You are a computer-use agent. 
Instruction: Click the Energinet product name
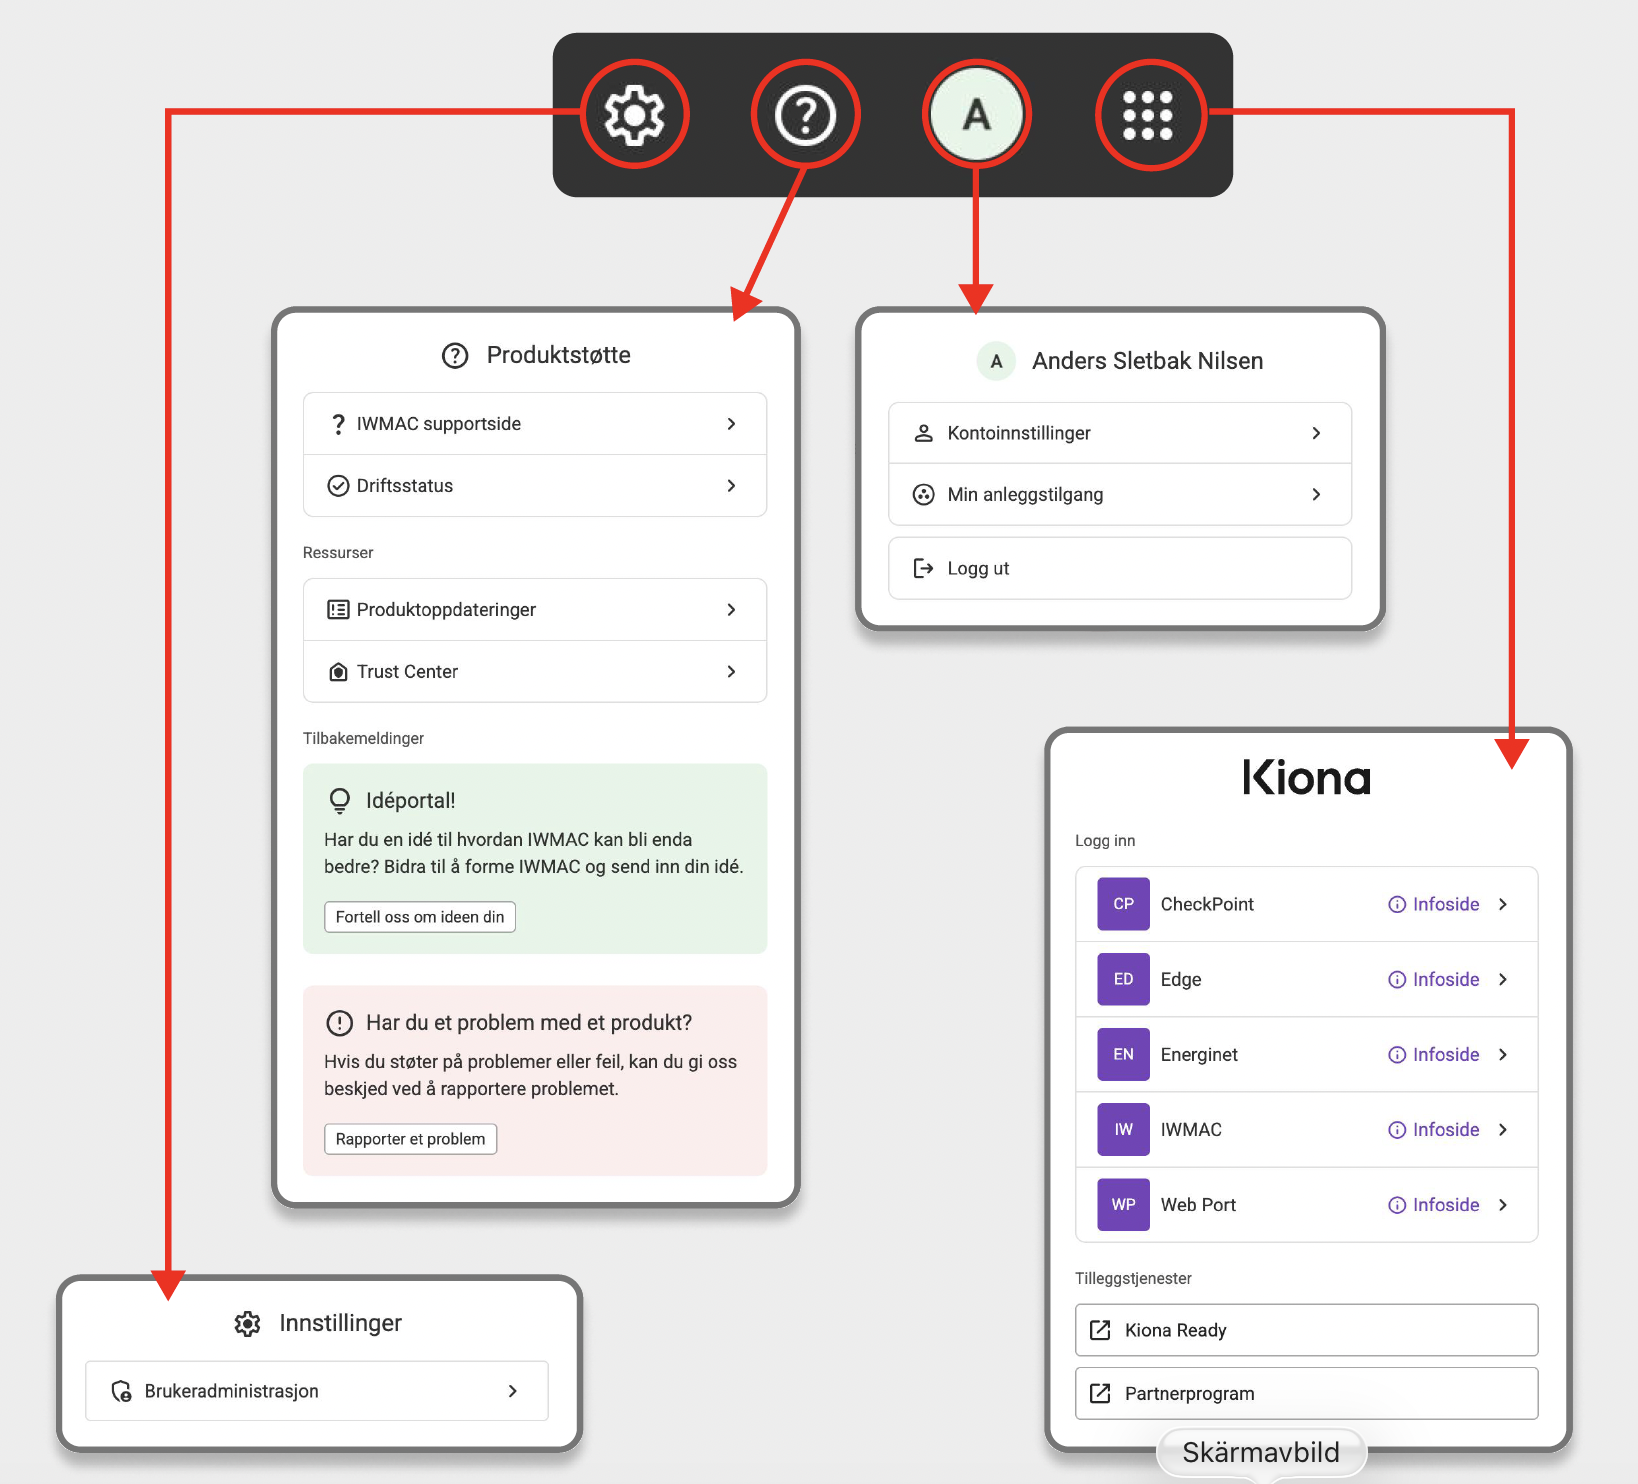point(1199,1054)
